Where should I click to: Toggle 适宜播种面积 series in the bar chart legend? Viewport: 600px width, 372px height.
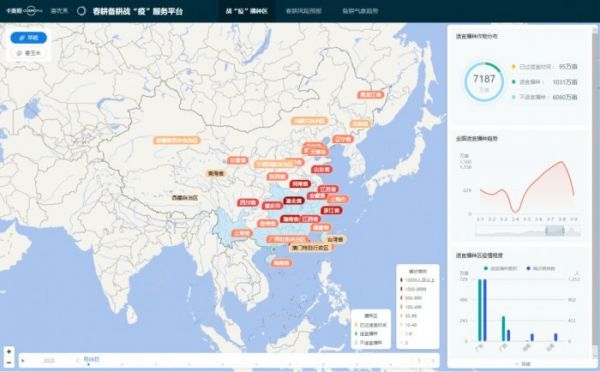click(500, 268)
